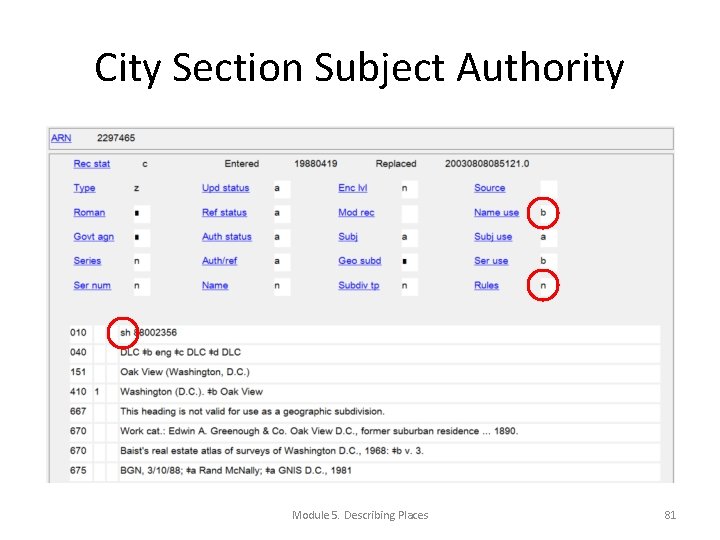Click the Name use link
The height and width of the screenshot is (540, 720).
pyautogui.click(x=496, y=213)
